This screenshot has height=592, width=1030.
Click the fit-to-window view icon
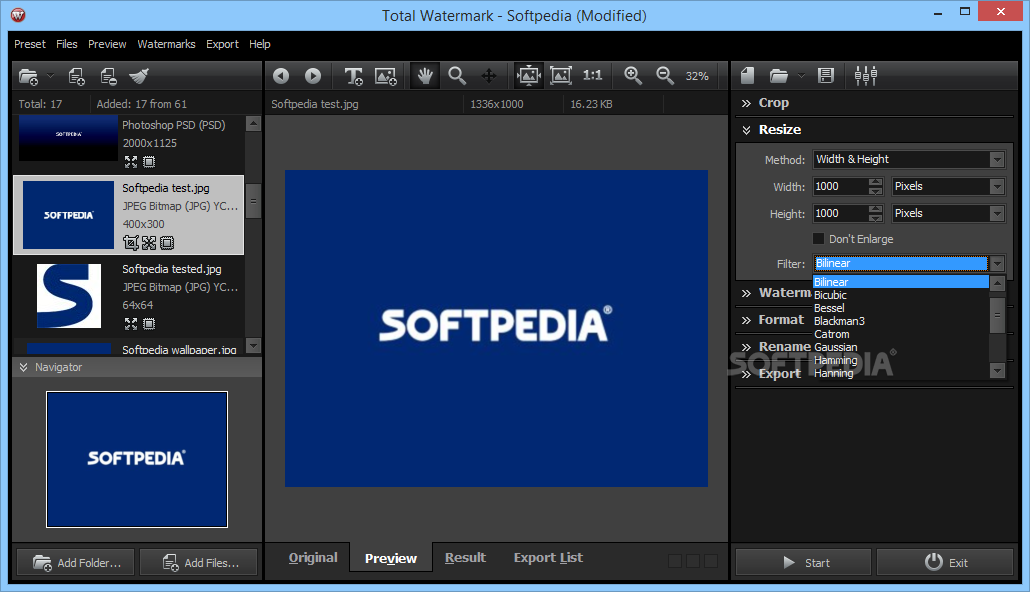529,76
